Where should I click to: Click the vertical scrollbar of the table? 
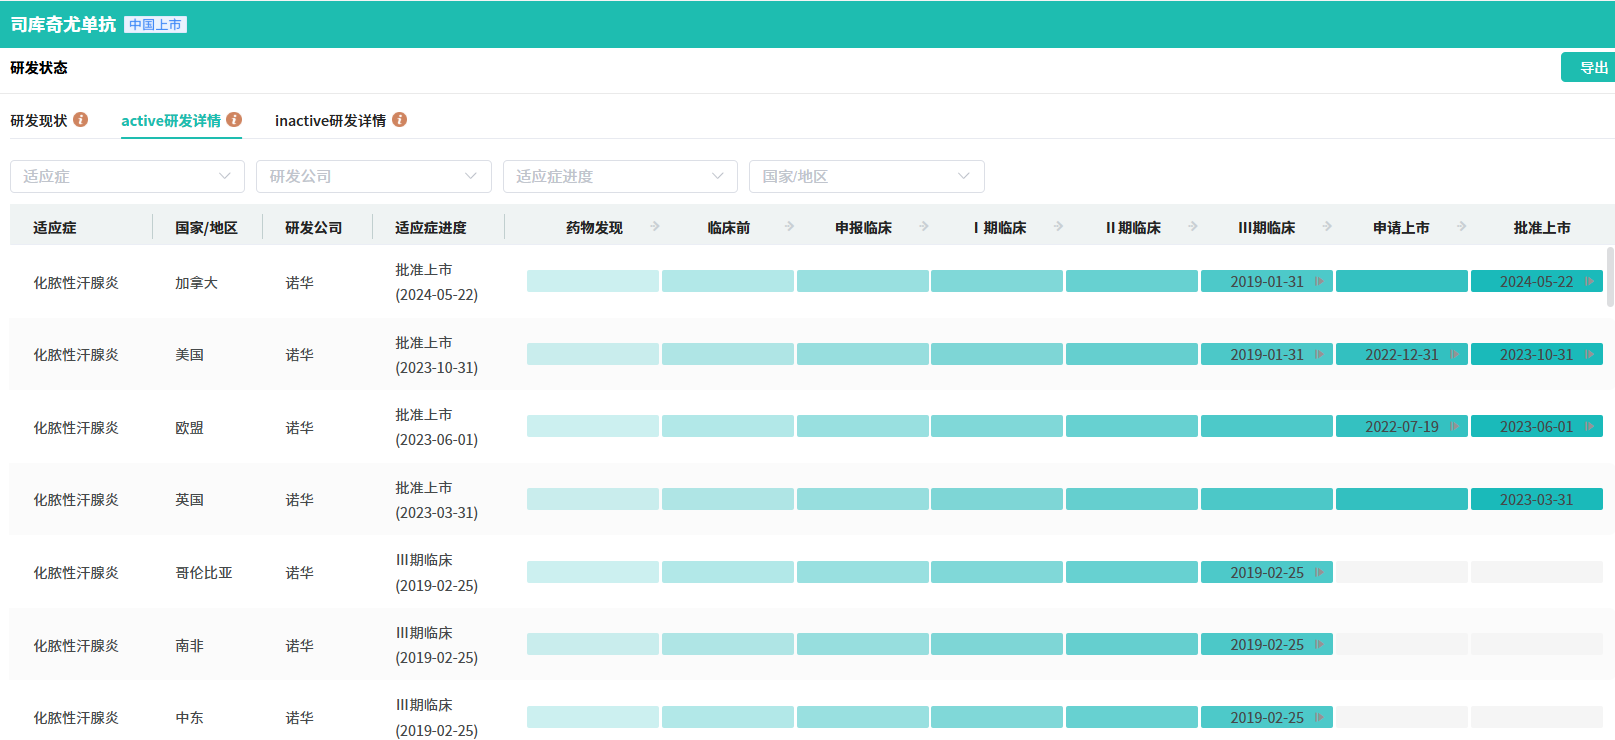click(x=1609, y=277)
